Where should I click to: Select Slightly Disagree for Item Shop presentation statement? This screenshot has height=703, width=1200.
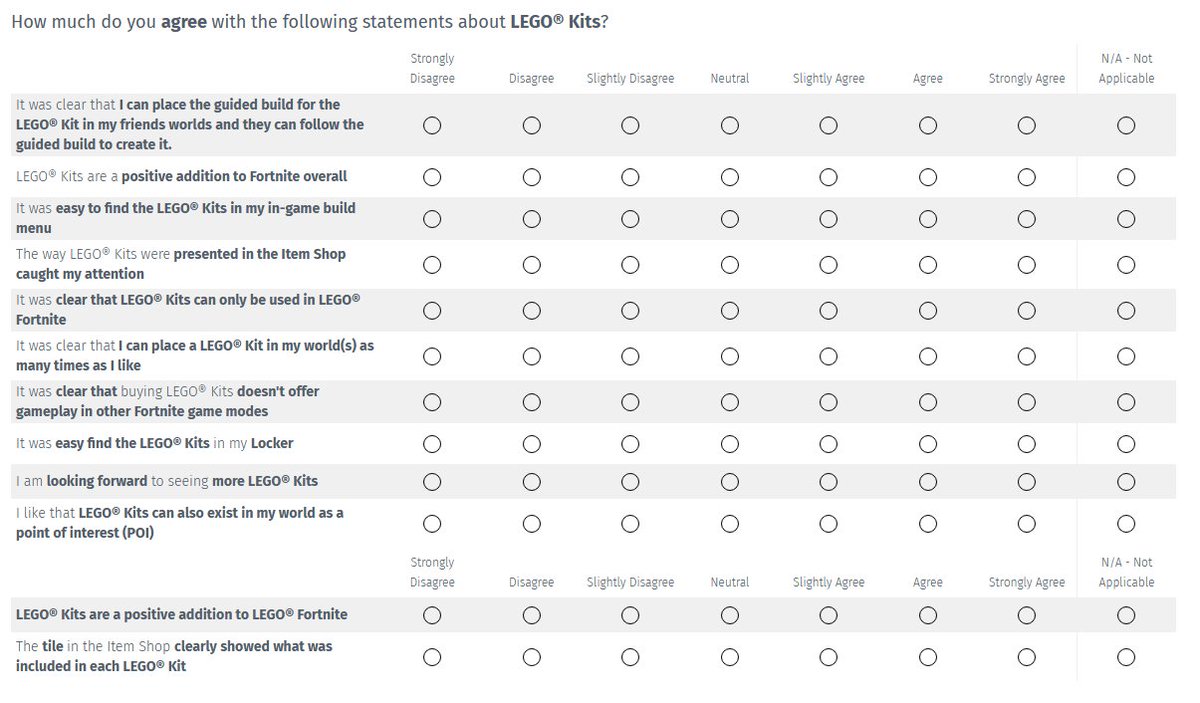(630, 265)
